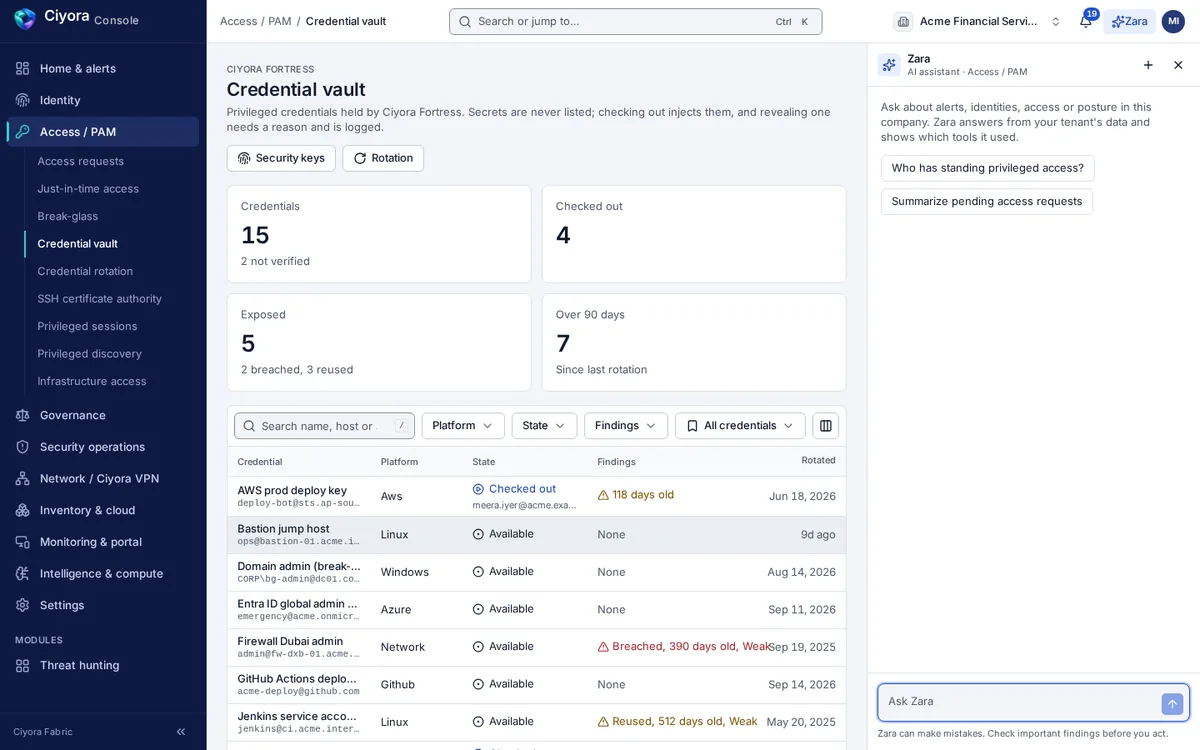Open MI user avatar menu
Screen dimensions: 1200x750
(1173, 21)
